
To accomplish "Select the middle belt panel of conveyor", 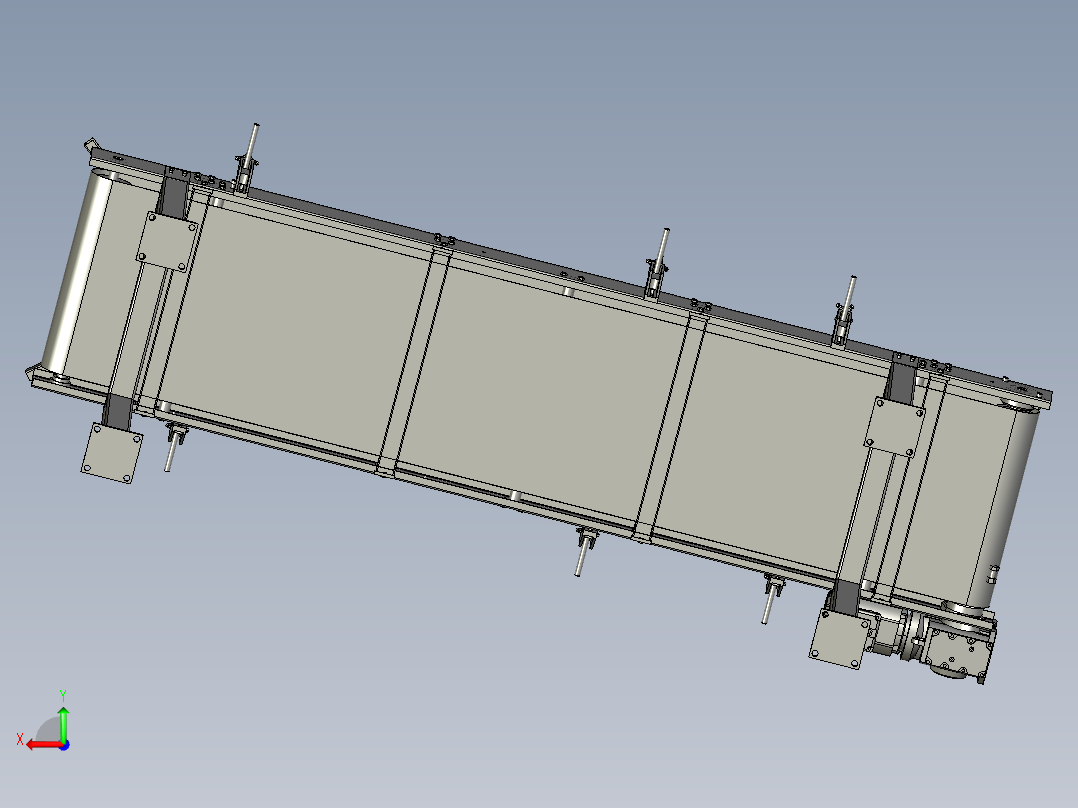I will [x=543, y=391].
